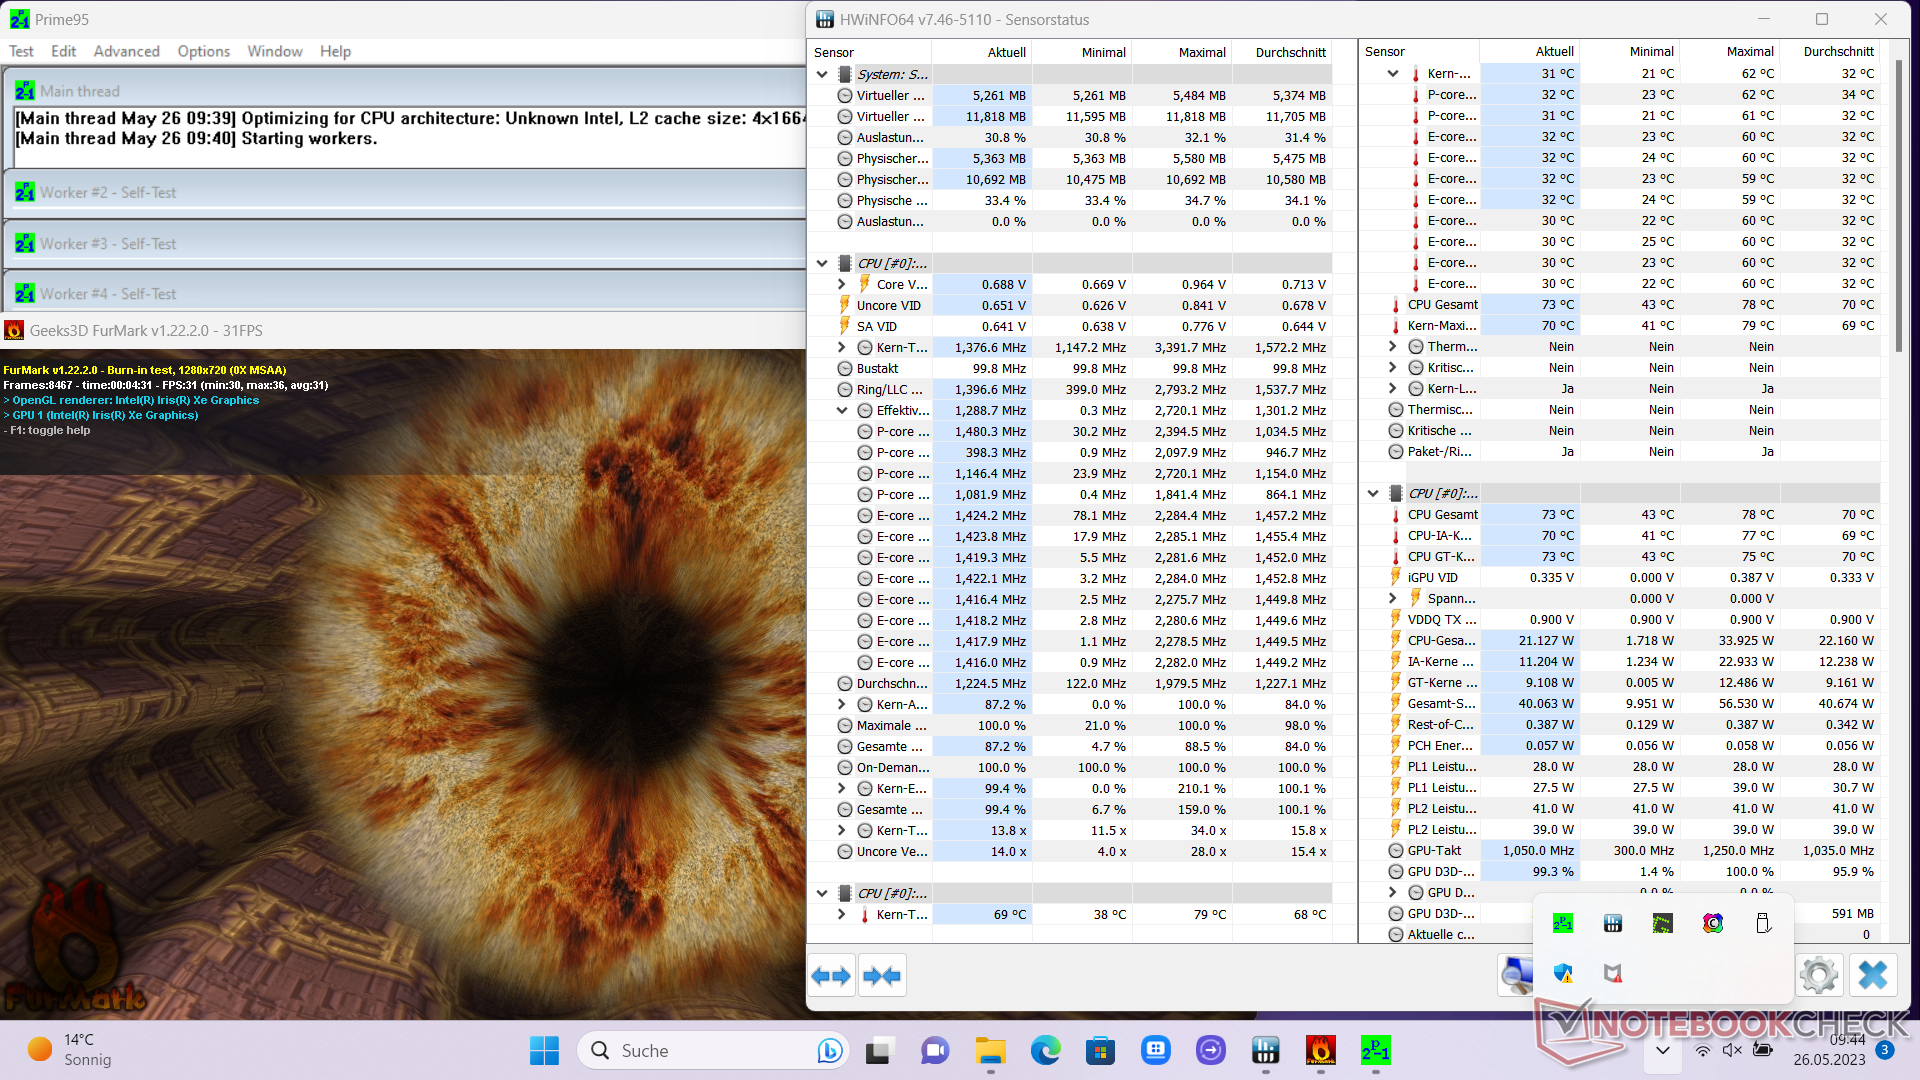Viewport: 1920px width, 1080px height.
Task: Click the blue X button in HWiNFO toolbar
Action: 1872,975
